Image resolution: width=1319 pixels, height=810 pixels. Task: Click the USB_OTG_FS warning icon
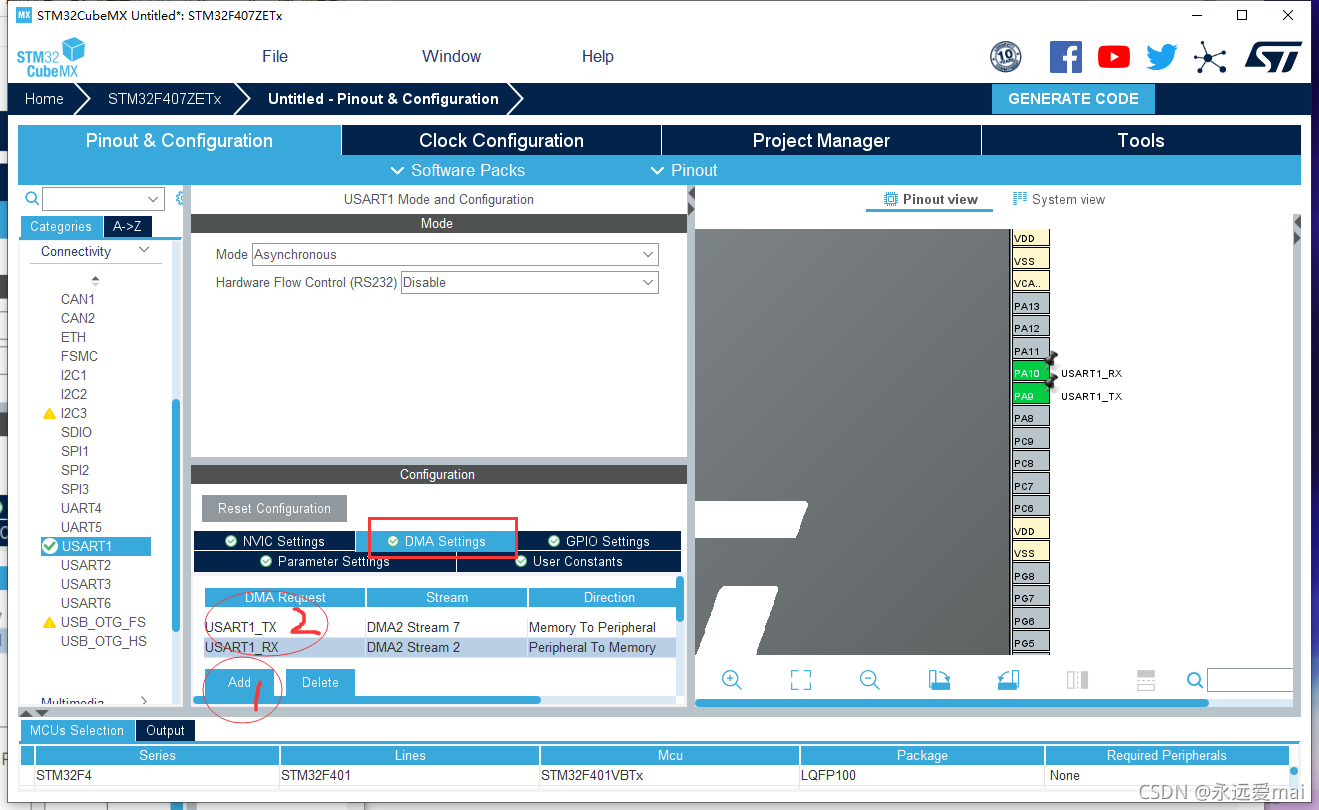point(49,622)
